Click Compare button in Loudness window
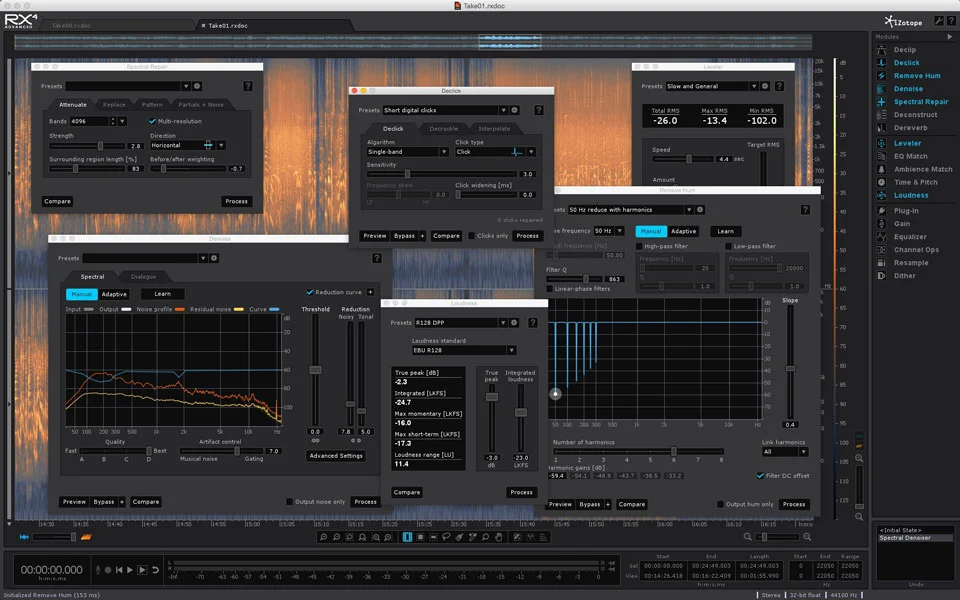Viewport: 960px width, 600px height. pos(407,492)
